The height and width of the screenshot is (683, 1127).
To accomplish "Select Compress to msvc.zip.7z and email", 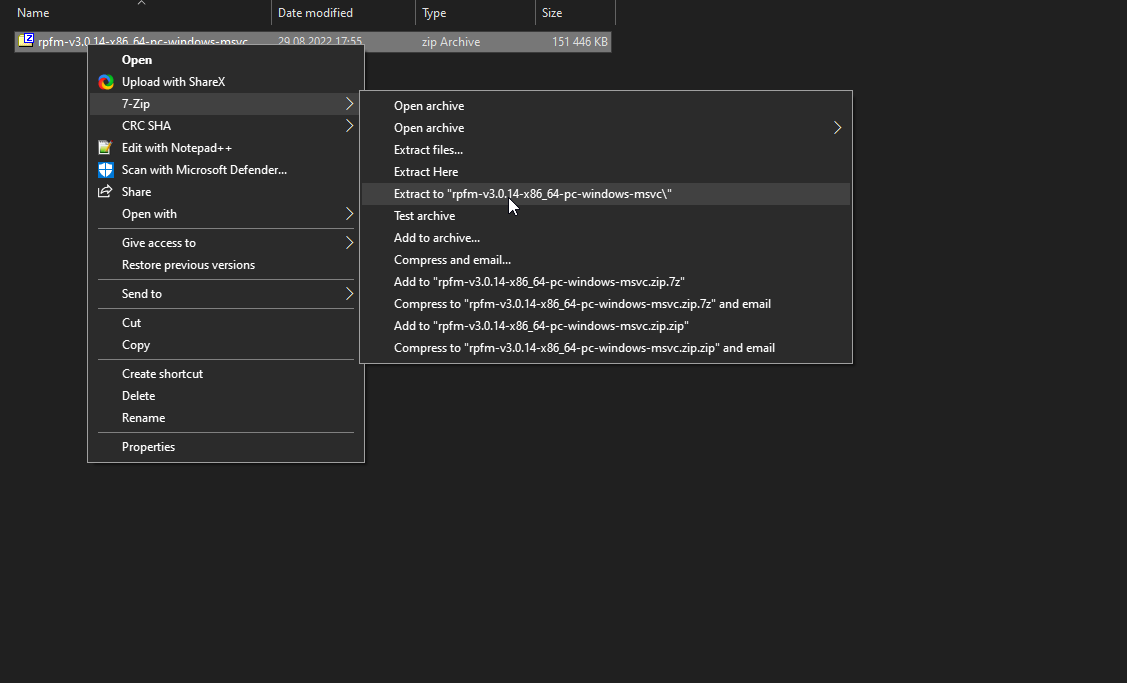I will pos(606,303).
